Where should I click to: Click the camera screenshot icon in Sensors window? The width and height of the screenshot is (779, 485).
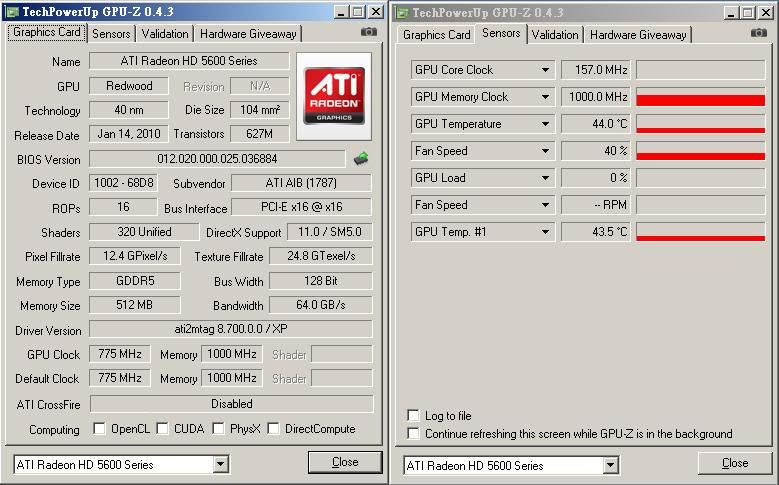[759, 32]
